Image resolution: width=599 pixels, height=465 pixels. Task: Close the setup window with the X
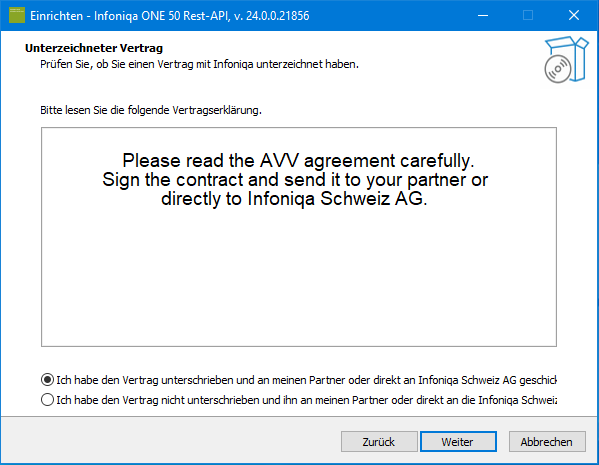[x=574, y=15]
